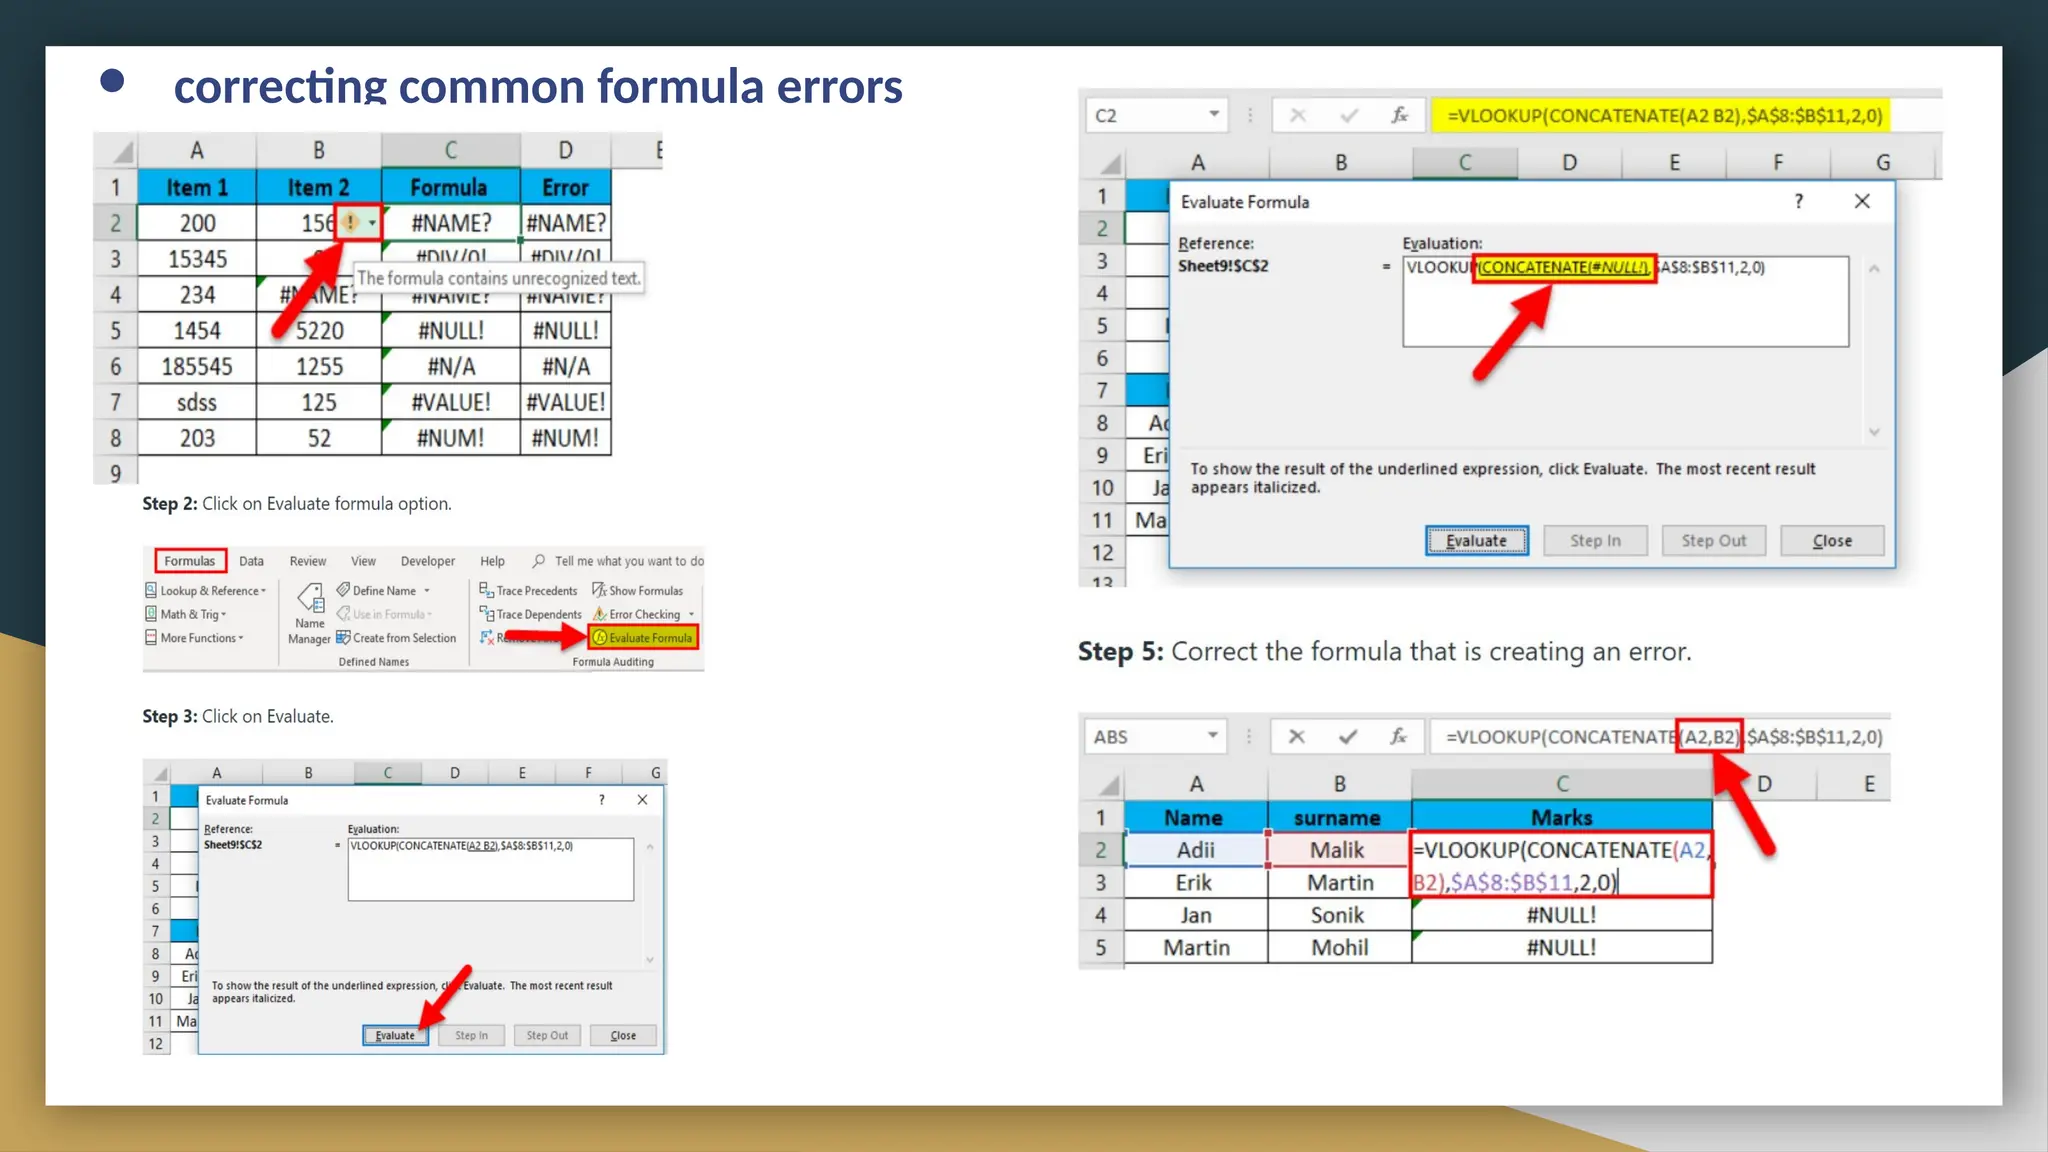The width and height of the screenshot is (2048, 1152).
Task: Expand the Math & Trig dropdown
Action: click(224, 615)
